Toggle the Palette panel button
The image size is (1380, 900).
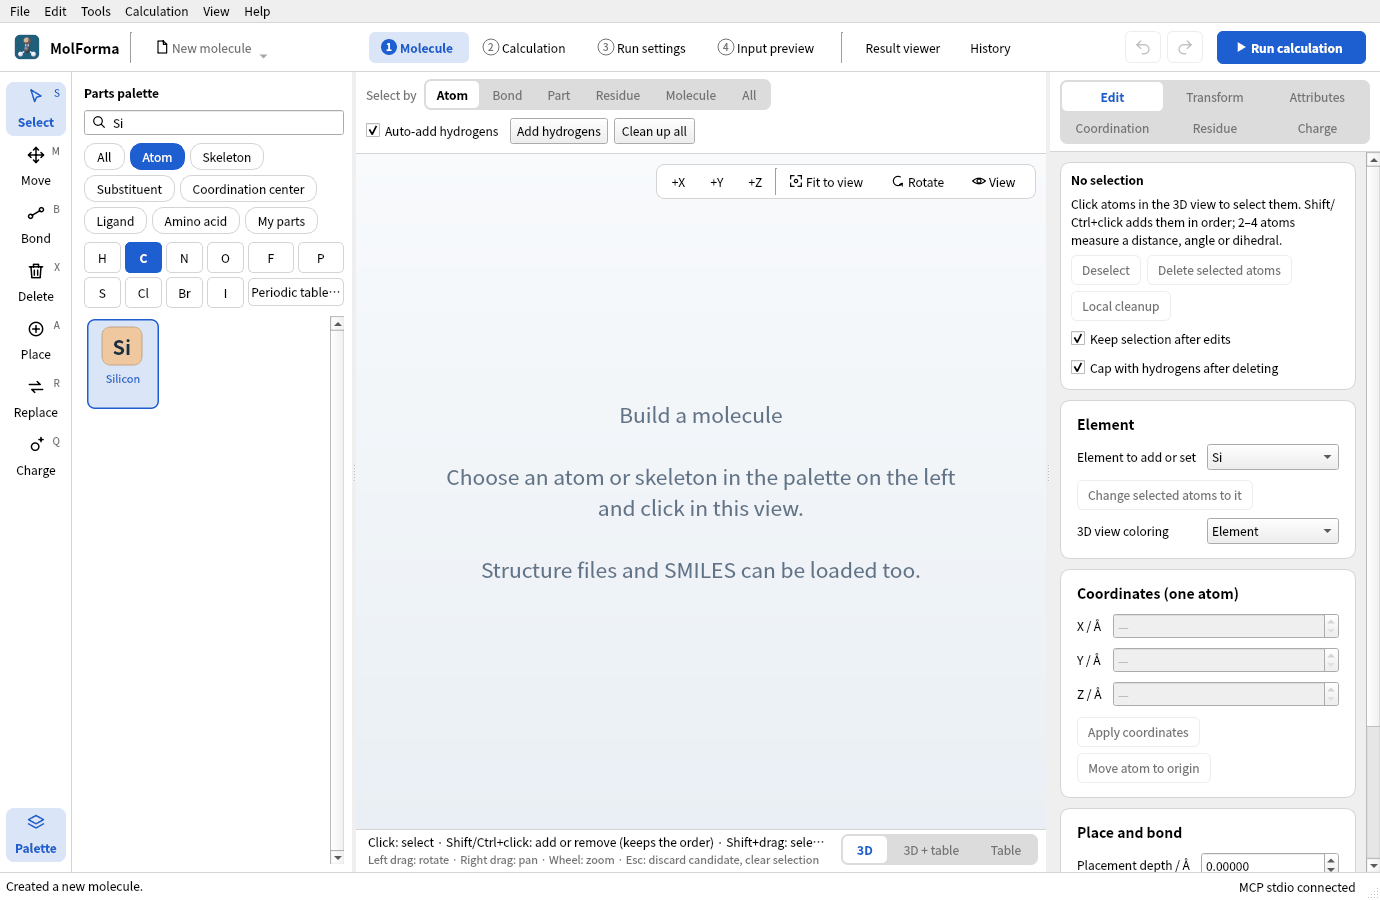[x=36, y=834]
